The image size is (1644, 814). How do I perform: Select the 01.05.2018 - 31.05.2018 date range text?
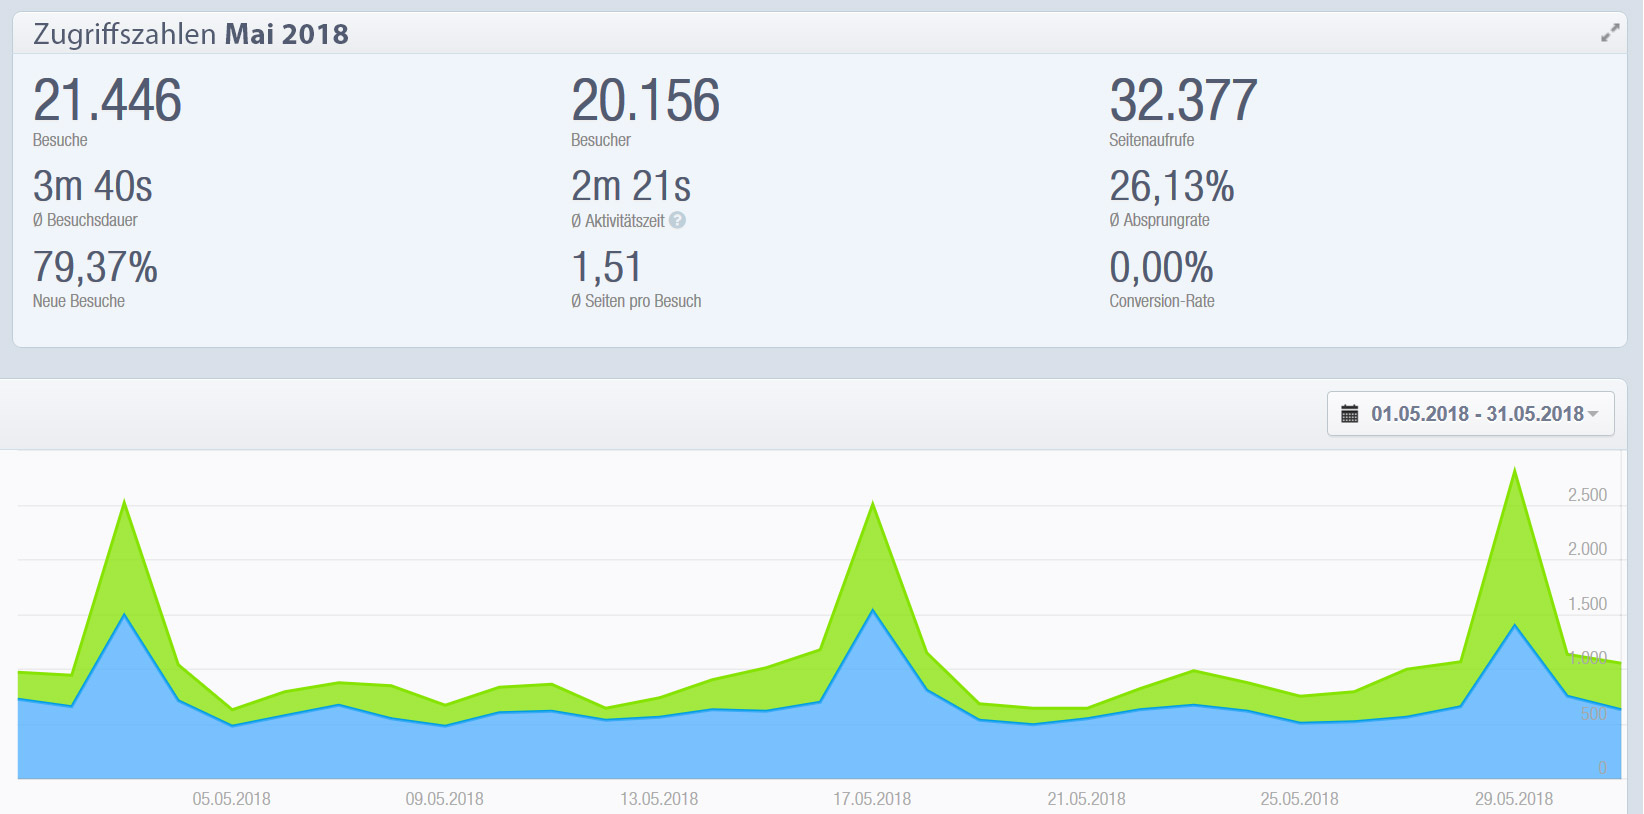1476,414
